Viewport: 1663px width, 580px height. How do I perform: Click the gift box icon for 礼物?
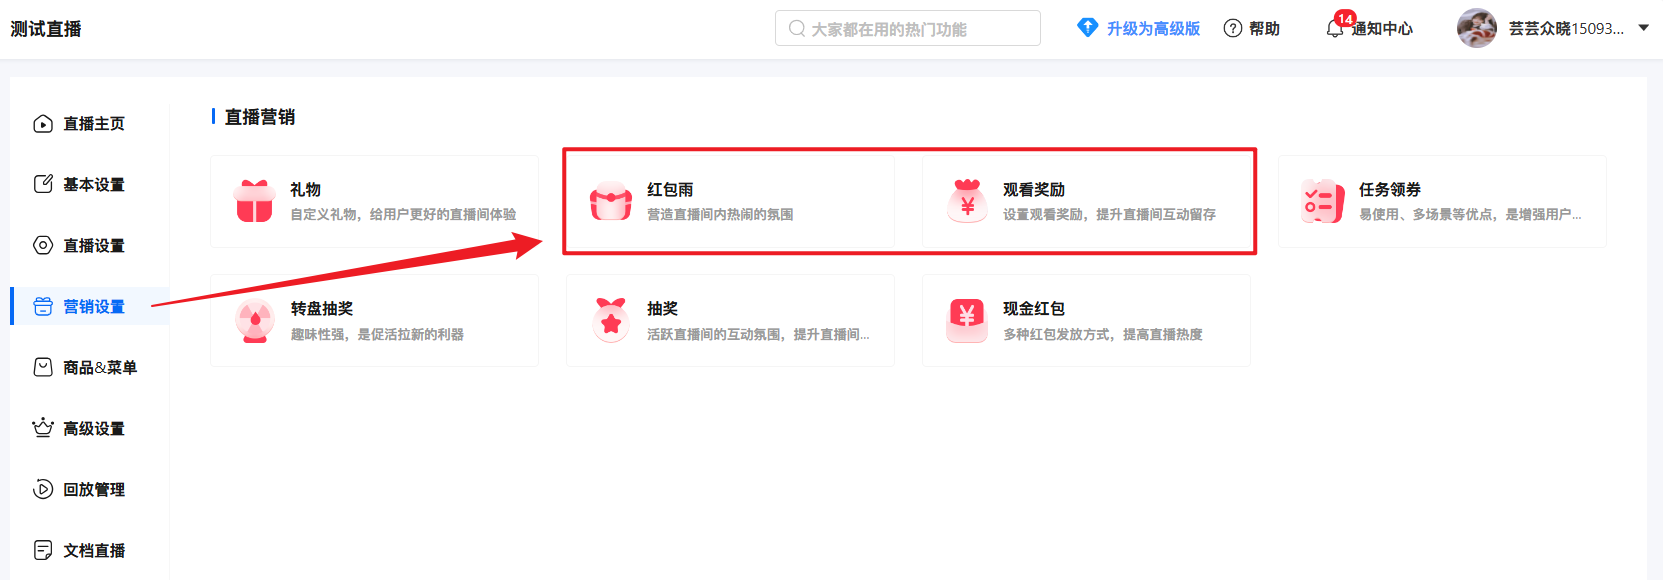point(254,201)
